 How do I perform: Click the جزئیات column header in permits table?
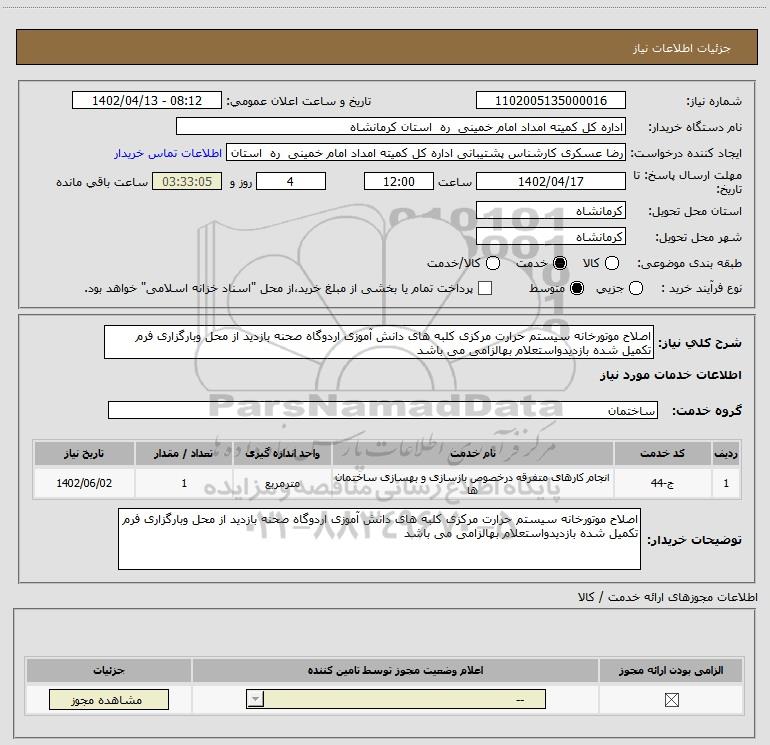click(x=109, y=670)
